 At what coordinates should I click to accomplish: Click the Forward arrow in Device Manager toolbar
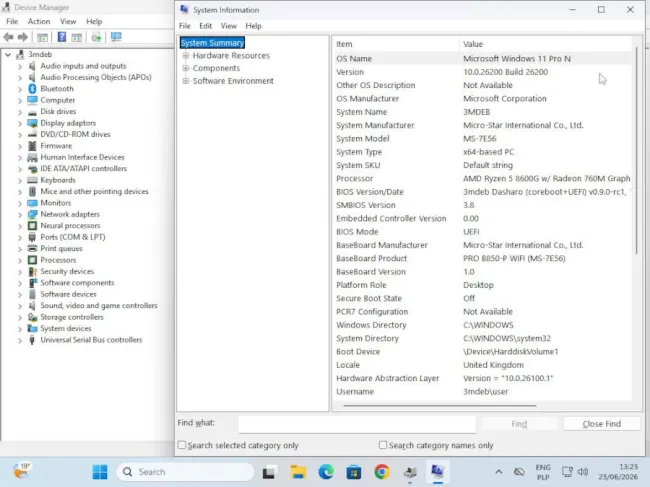coord(23,37)
